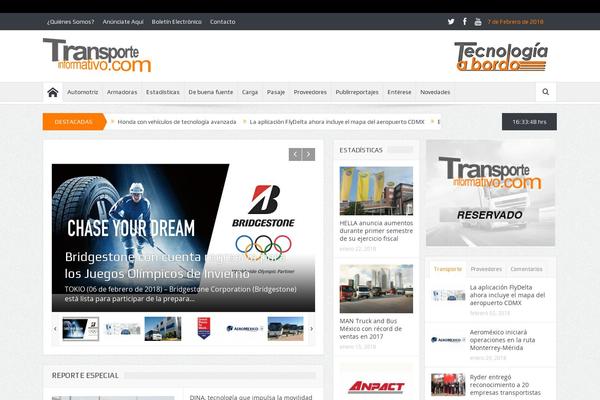This screenshot has width=600, height=400.
Task: Select the Aeroméxico thumbnail in carousel
Action: pos(245,329)
